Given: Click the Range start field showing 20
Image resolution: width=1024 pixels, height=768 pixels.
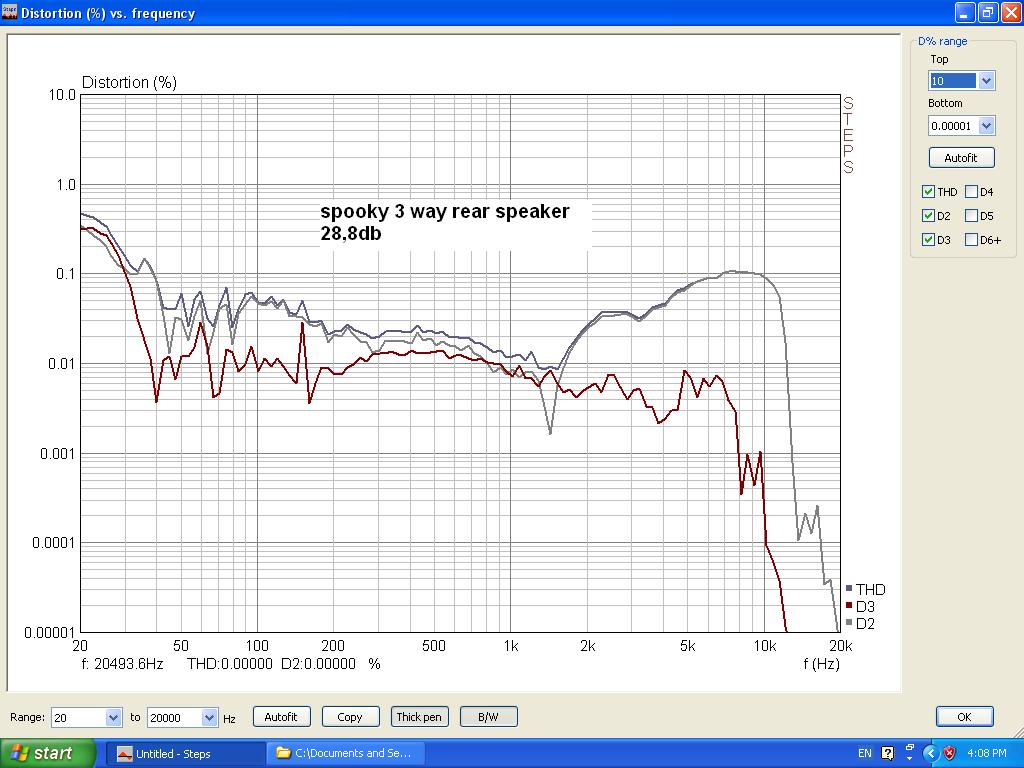Looking at the screenshot, I should (x=78, y=717).
